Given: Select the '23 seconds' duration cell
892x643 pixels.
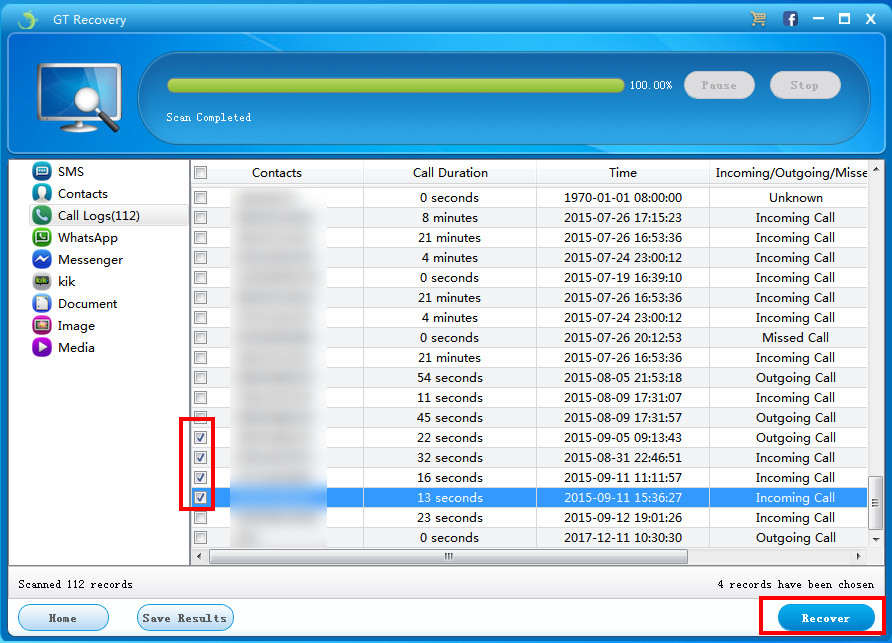Looking at the screenshot, I should click(450, 518).
